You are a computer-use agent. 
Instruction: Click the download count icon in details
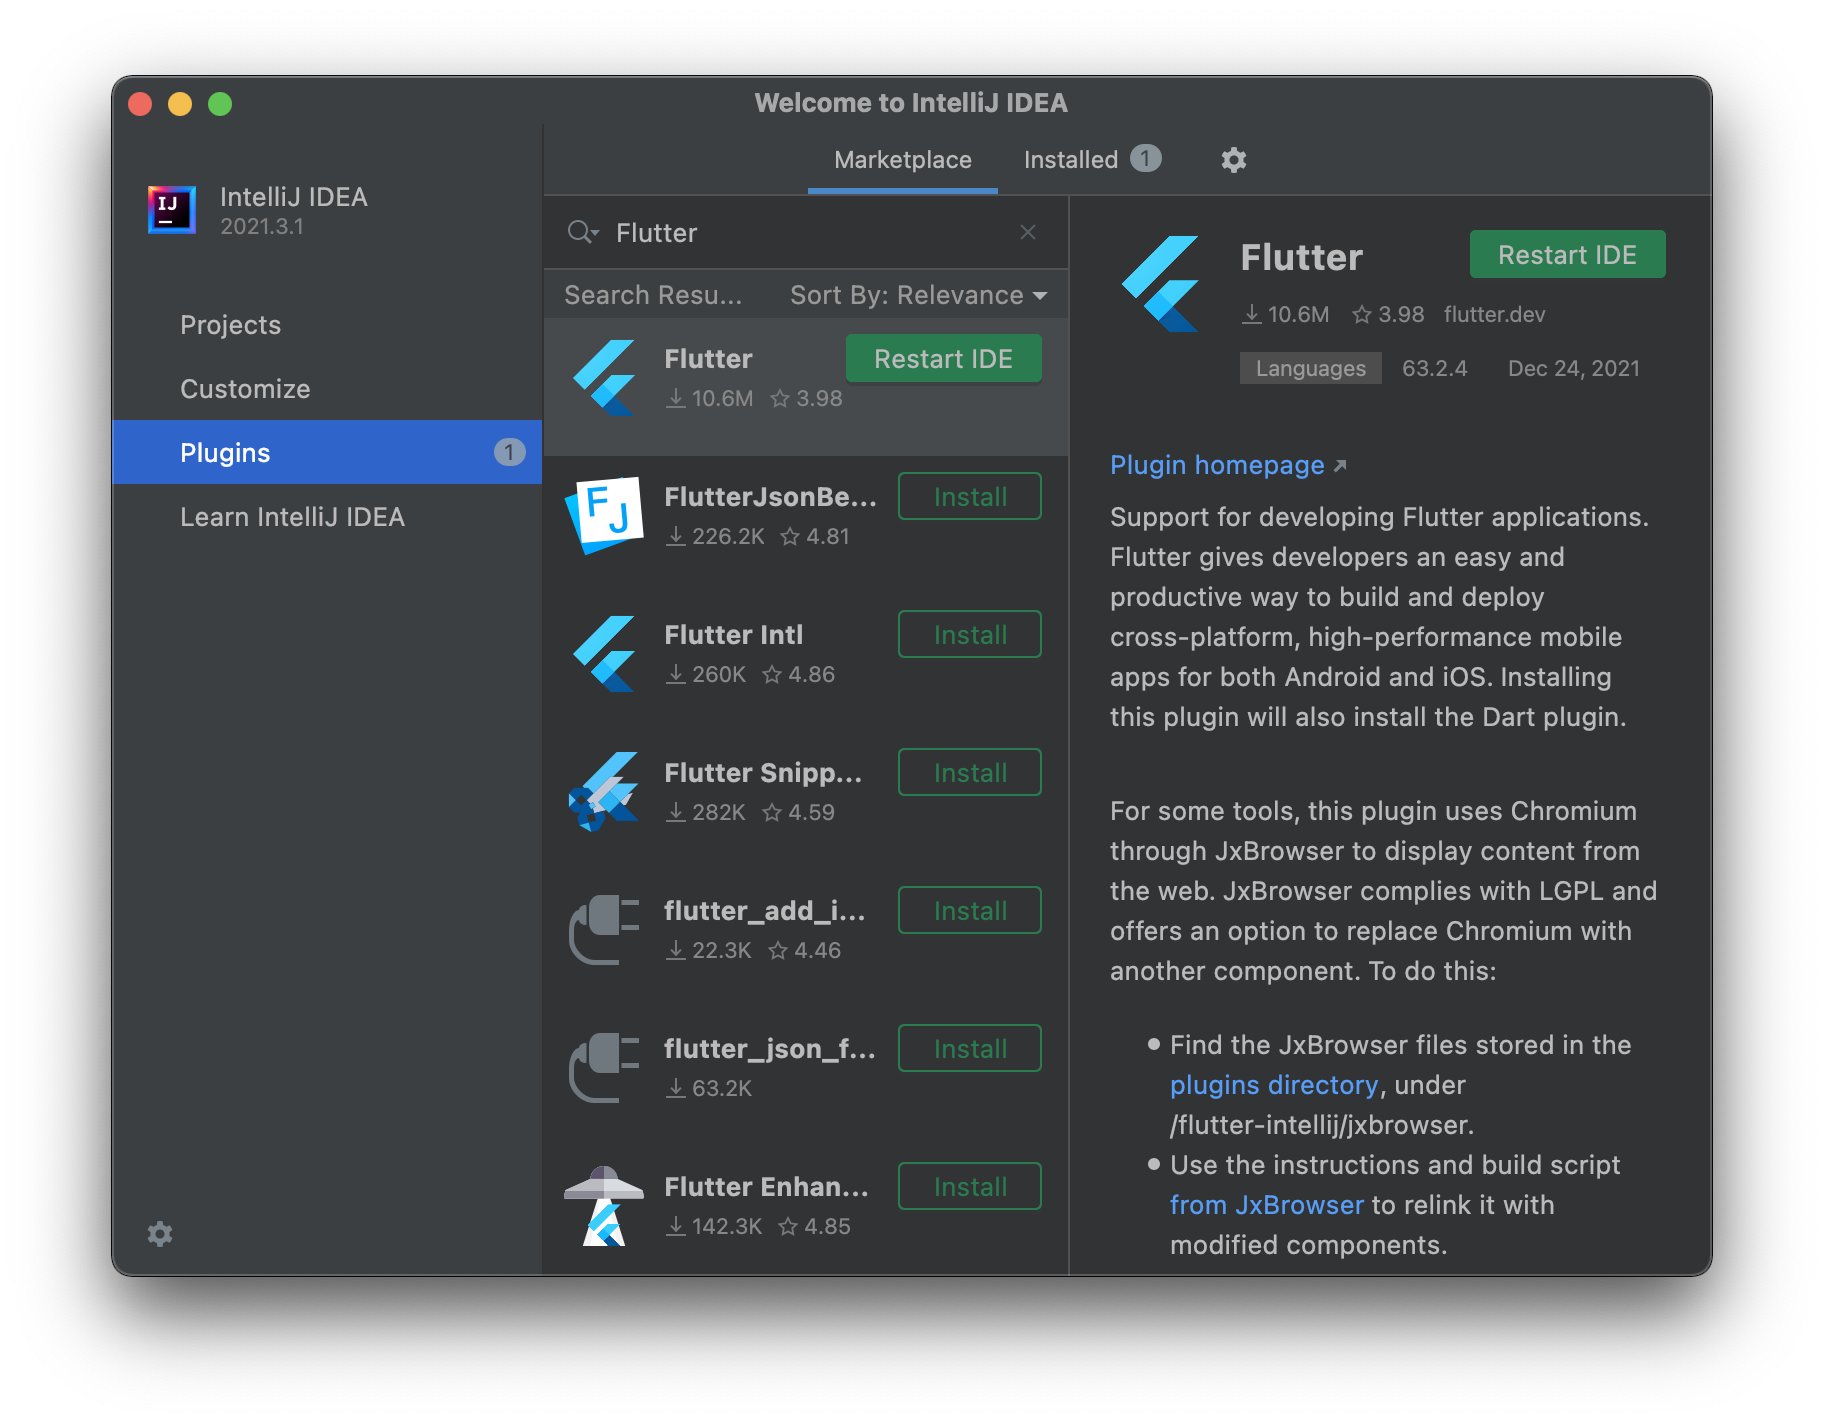(x=1252, y=315)
